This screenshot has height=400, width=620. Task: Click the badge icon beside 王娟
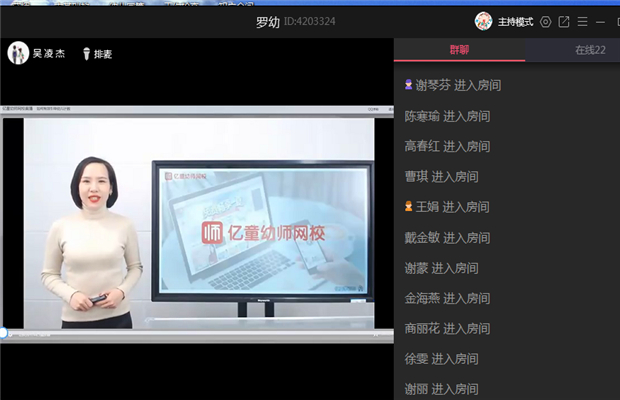coord(408,207)
